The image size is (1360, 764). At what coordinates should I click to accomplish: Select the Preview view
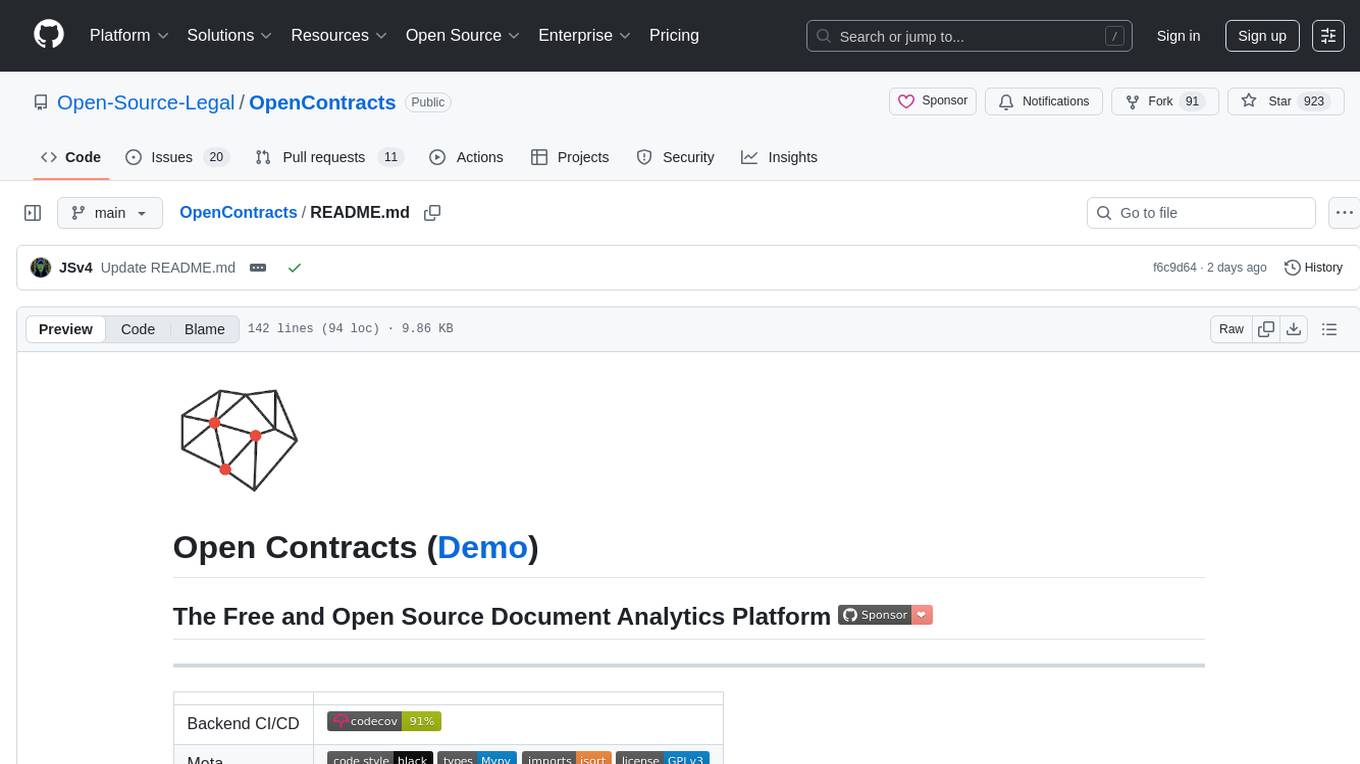point(66,329)
